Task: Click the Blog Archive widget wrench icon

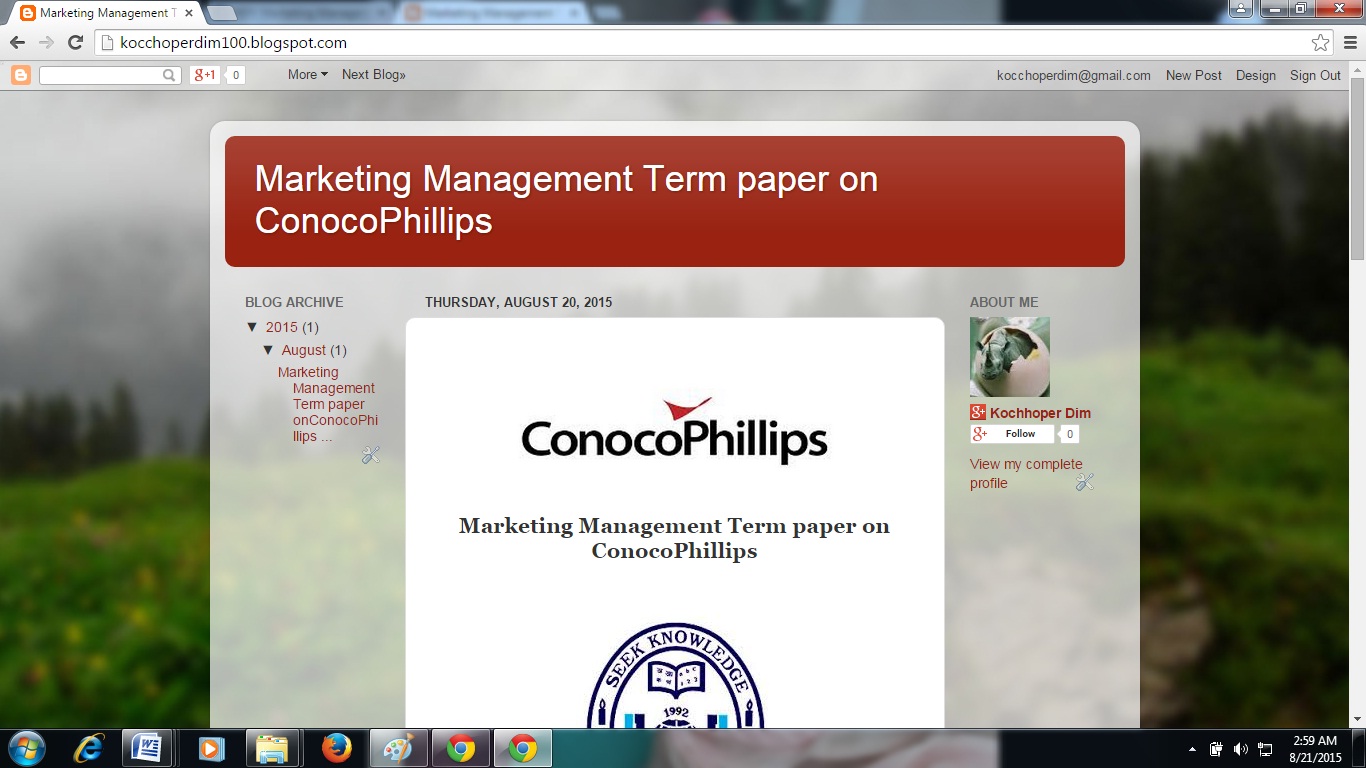Action: (371, 455)
